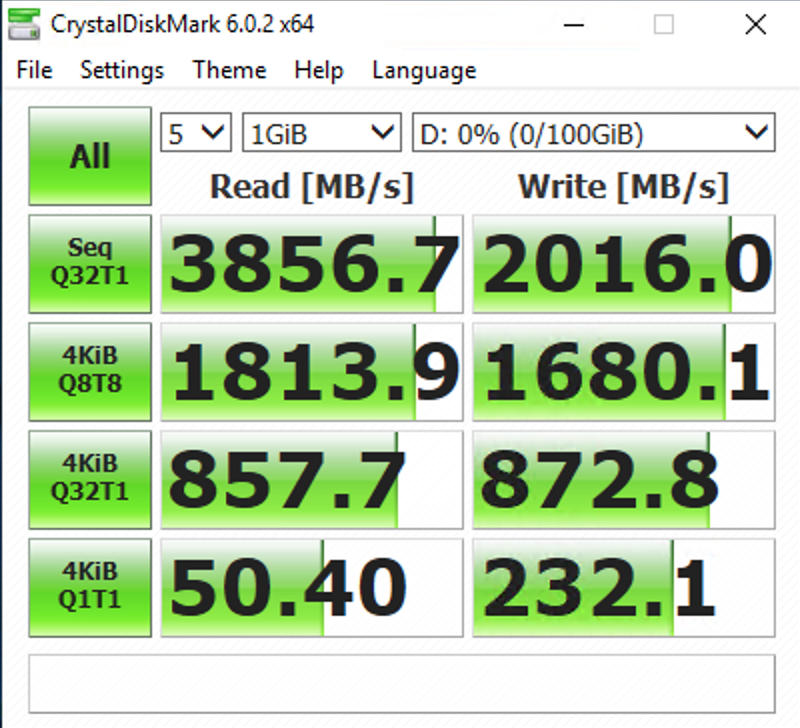Start the Seq Q32T1 test
The height and width of the screenshot is (728, 800).
click(90, 264)
